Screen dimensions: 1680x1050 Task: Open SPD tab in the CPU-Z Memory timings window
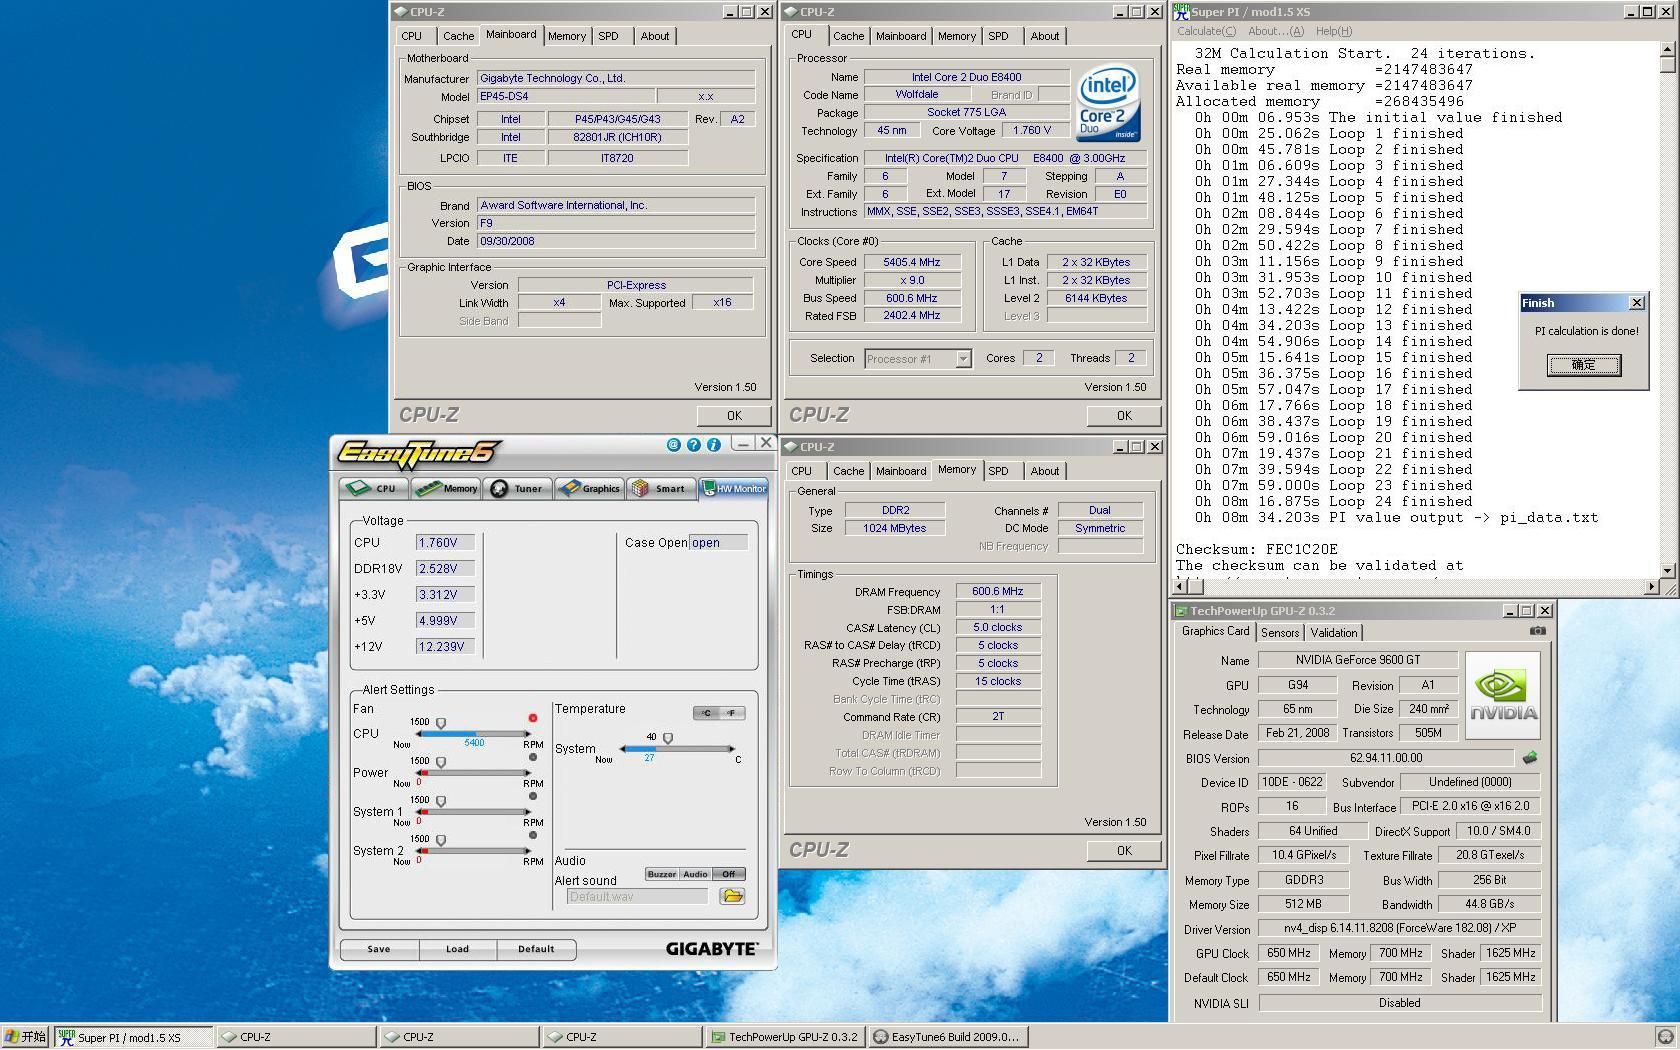click(998, 471)
